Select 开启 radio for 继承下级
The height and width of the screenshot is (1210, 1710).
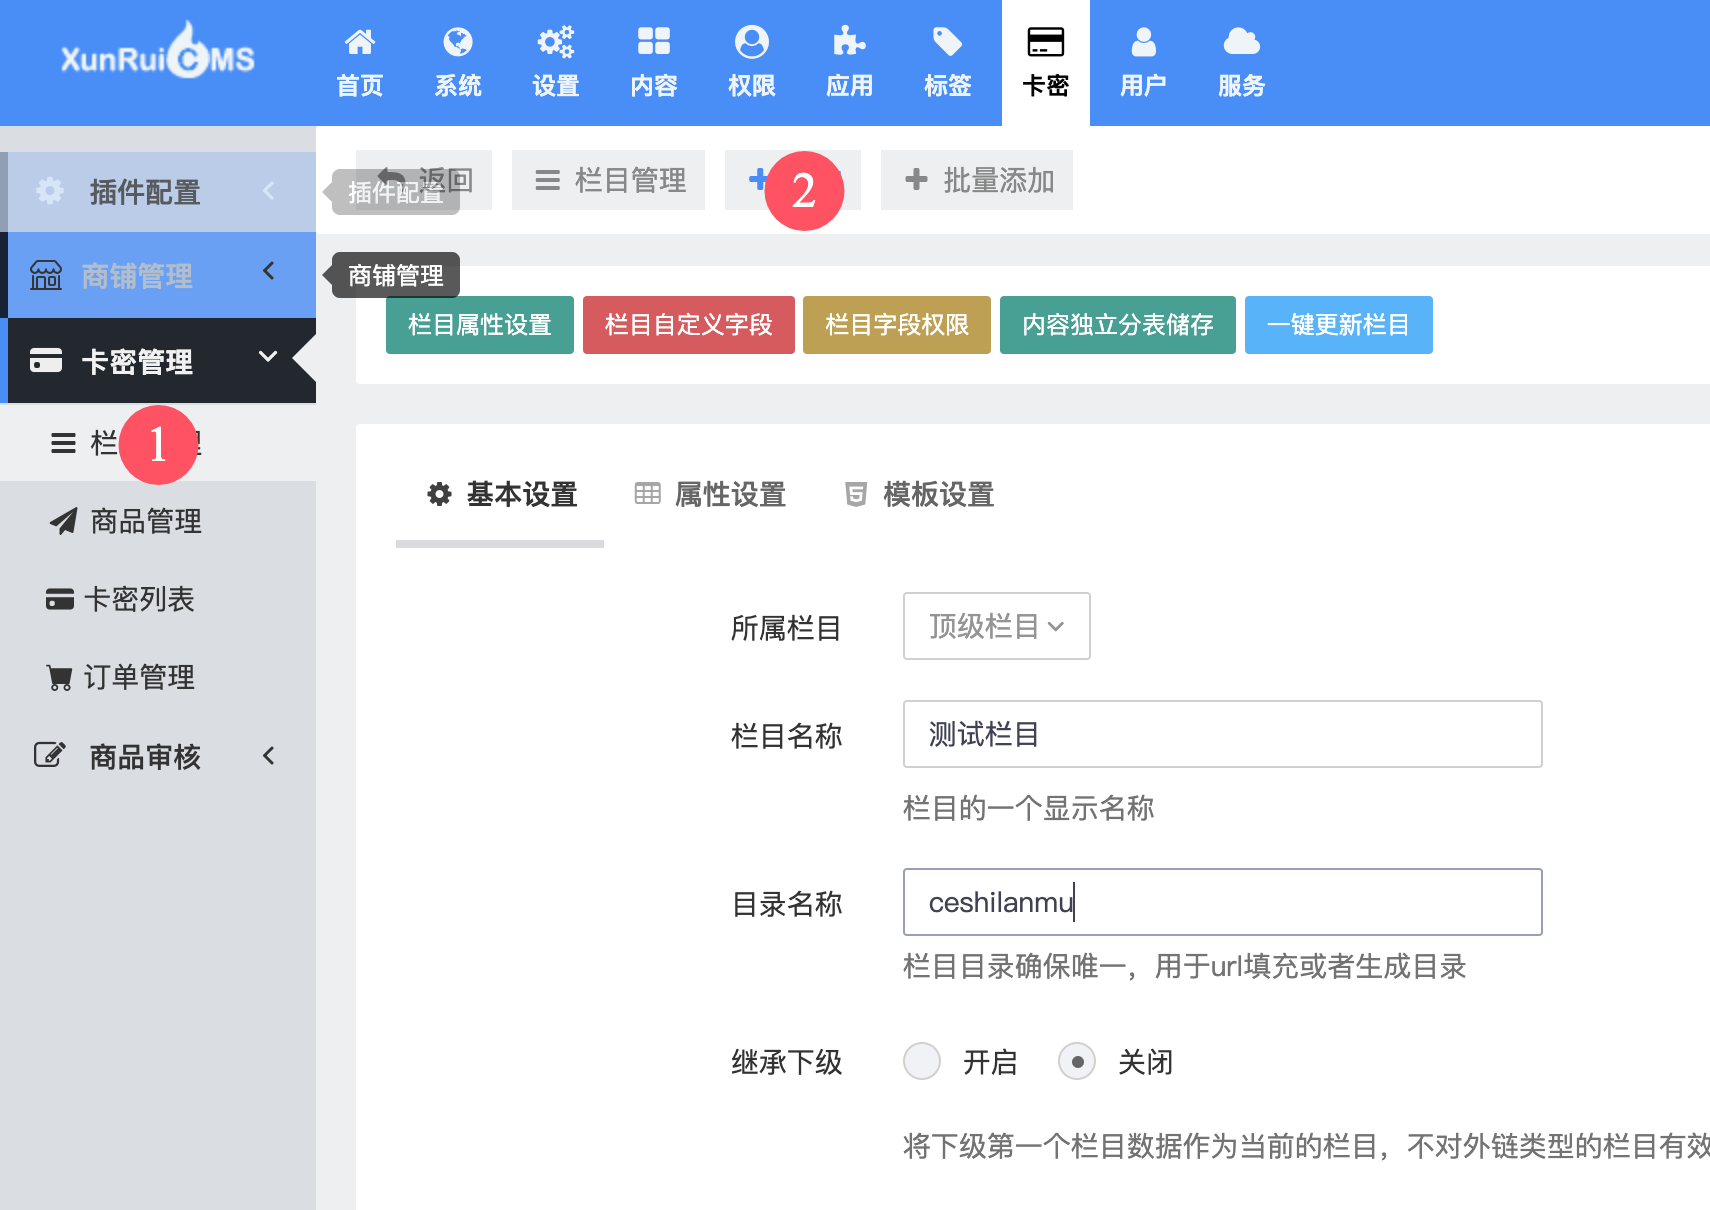[921, 1061]
